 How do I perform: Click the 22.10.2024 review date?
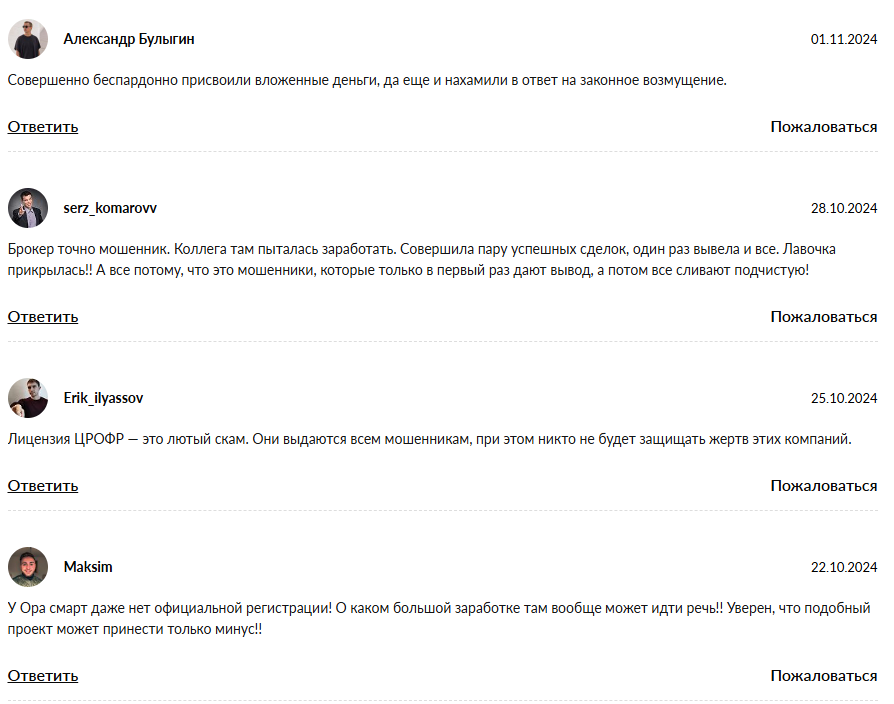click(x=843, y=568)
